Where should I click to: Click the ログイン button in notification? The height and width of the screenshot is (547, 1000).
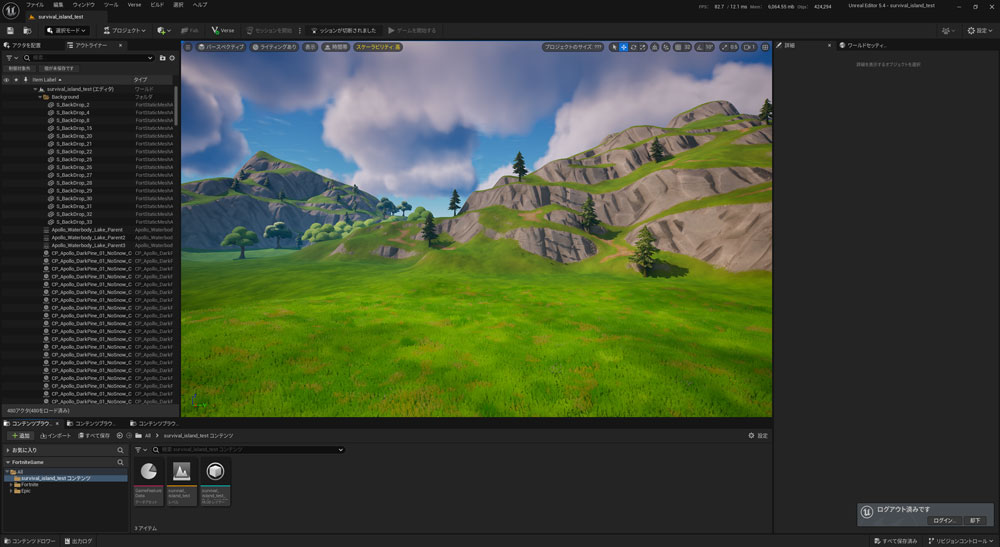pos(945,520)
